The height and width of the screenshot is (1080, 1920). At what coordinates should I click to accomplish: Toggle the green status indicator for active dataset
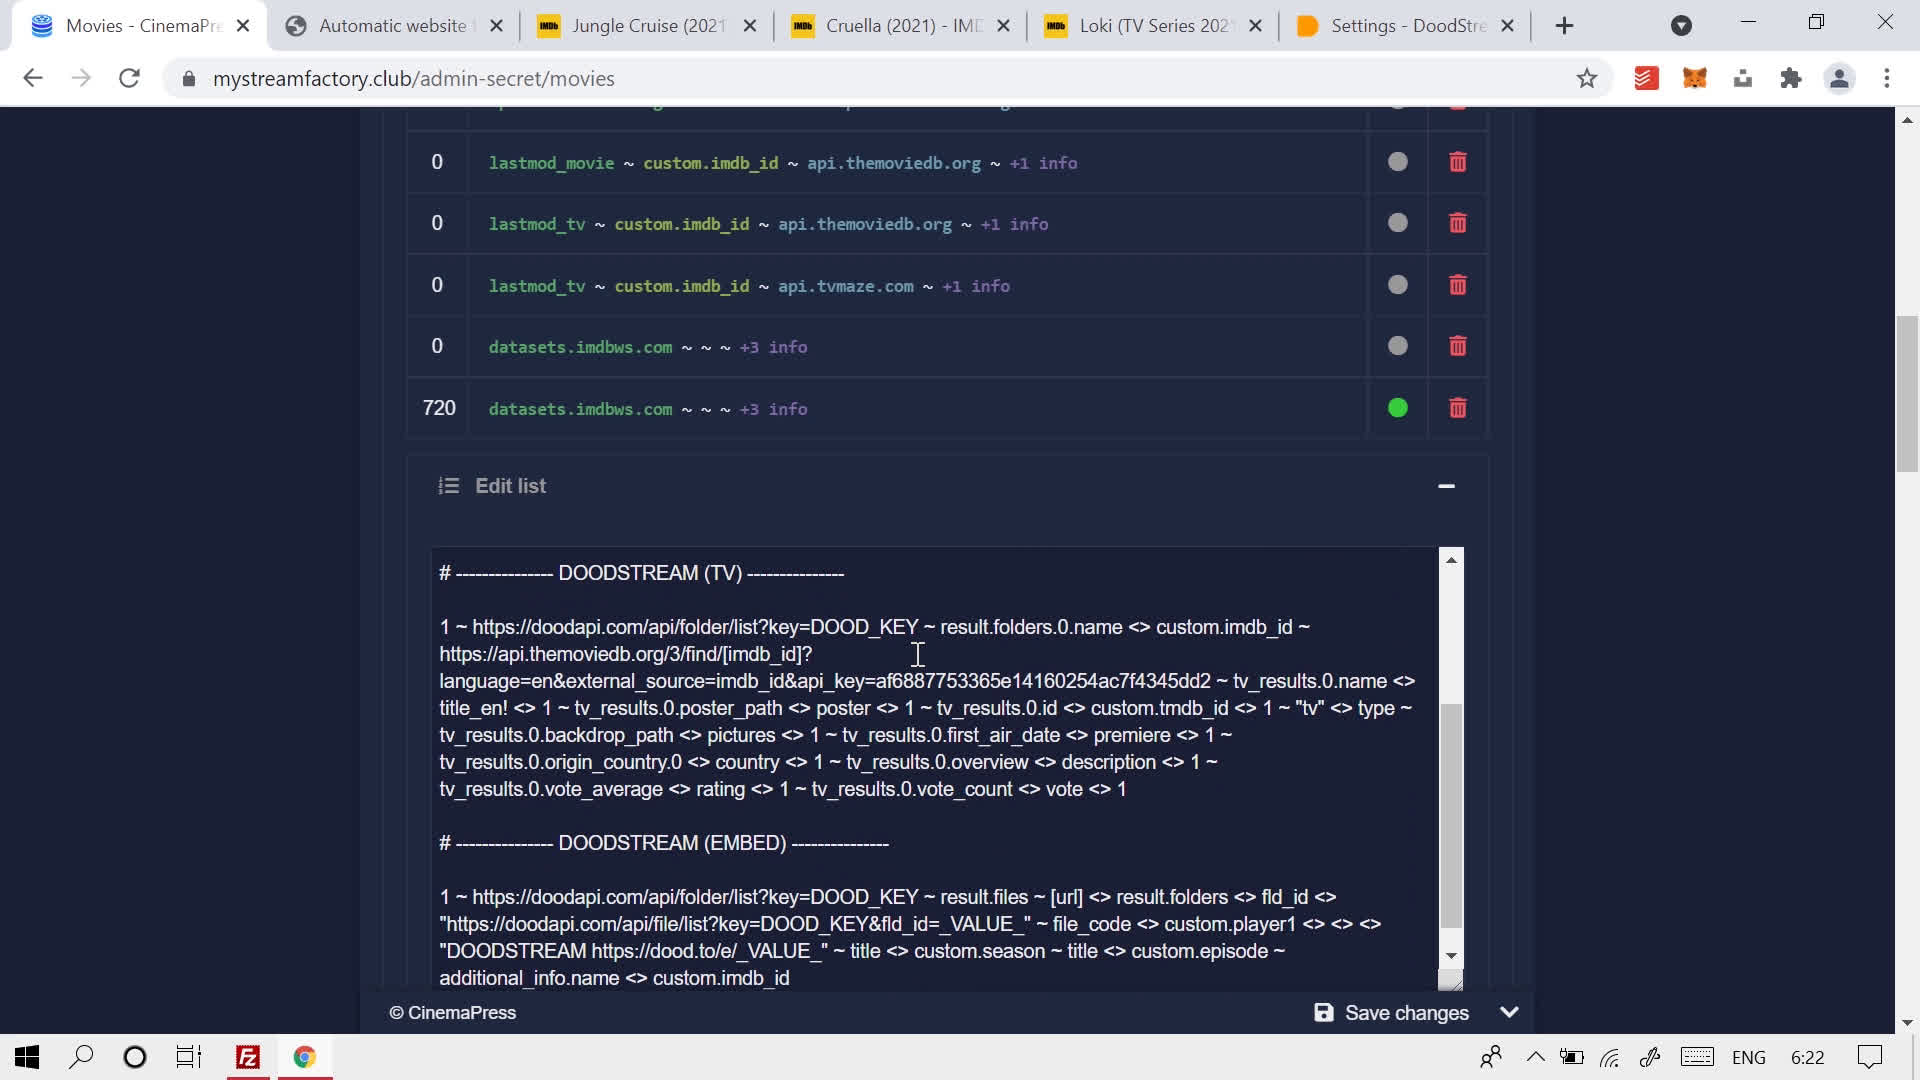pos(1397,408)
